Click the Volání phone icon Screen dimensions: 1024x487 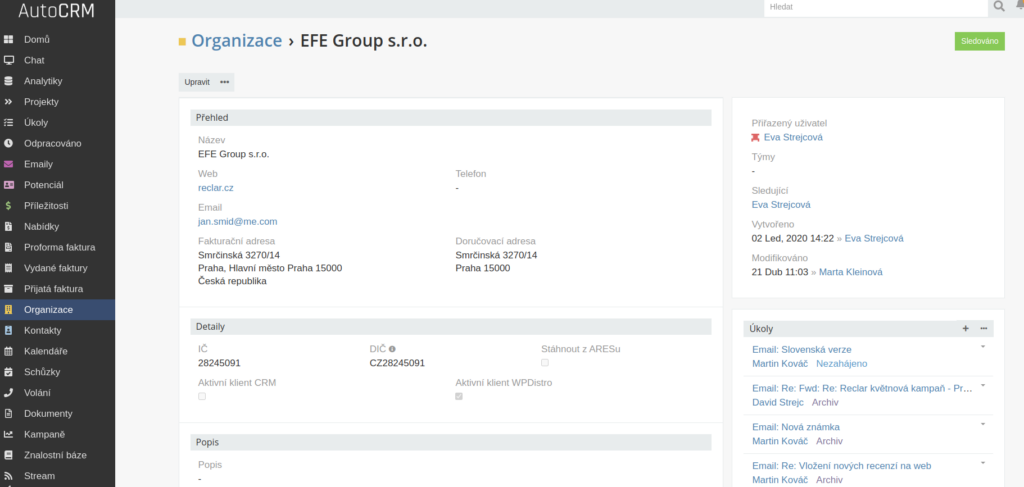click(8, 392)
